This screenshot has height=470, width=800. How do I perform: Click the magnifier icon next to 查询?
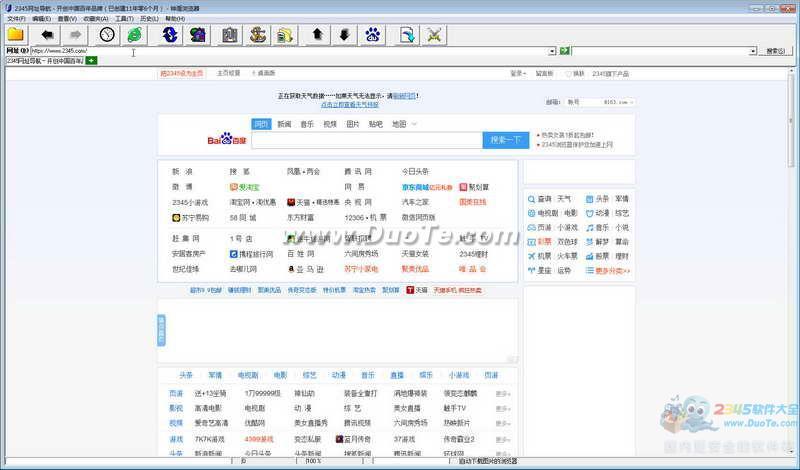click(531, 199)
